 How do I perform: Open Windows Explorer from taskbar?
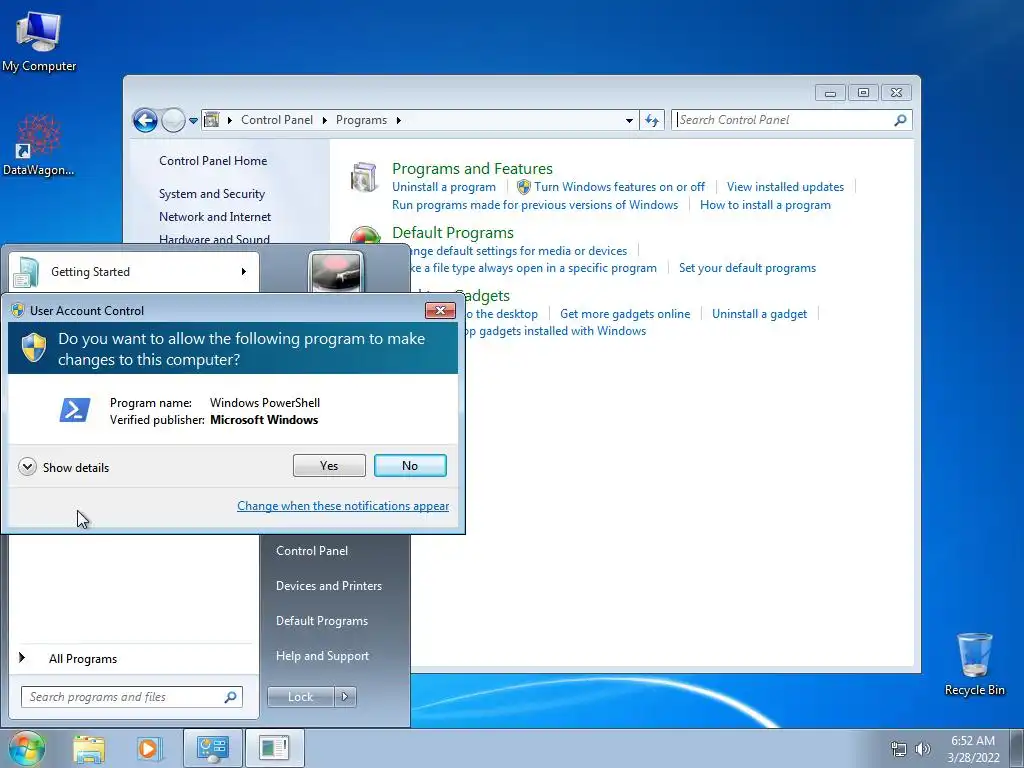[x=89, y=748]
